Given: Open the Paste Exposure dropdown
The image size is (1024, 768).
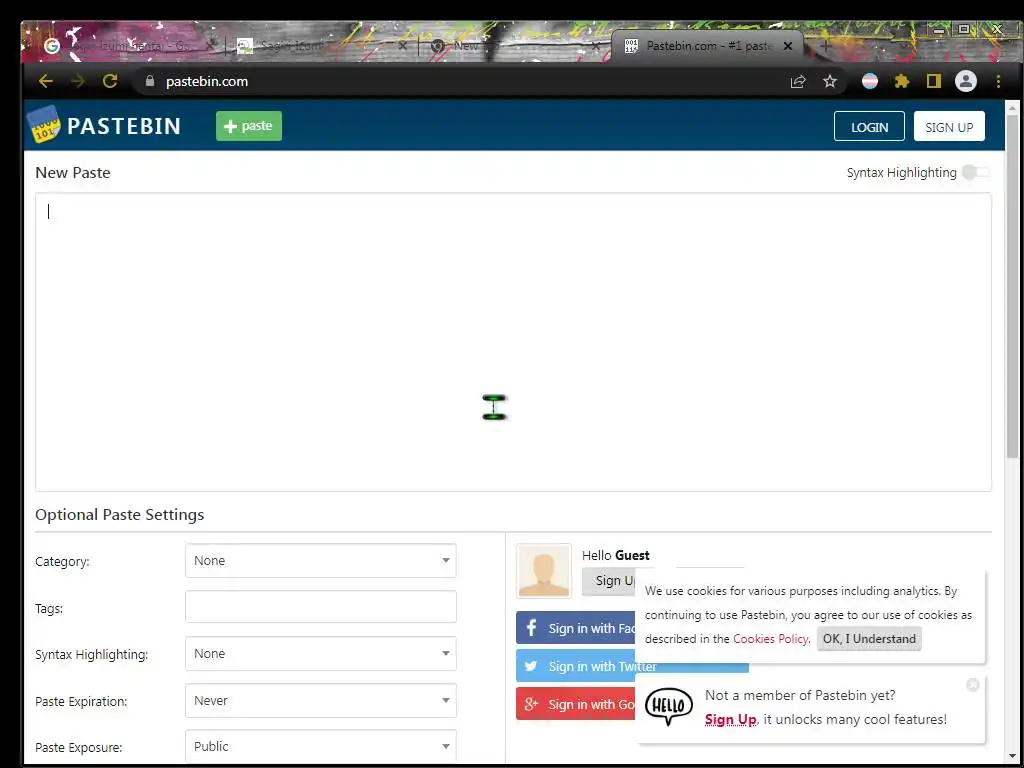Looking at the screenshot, I should pyautogui.click(x=321, y=746).
